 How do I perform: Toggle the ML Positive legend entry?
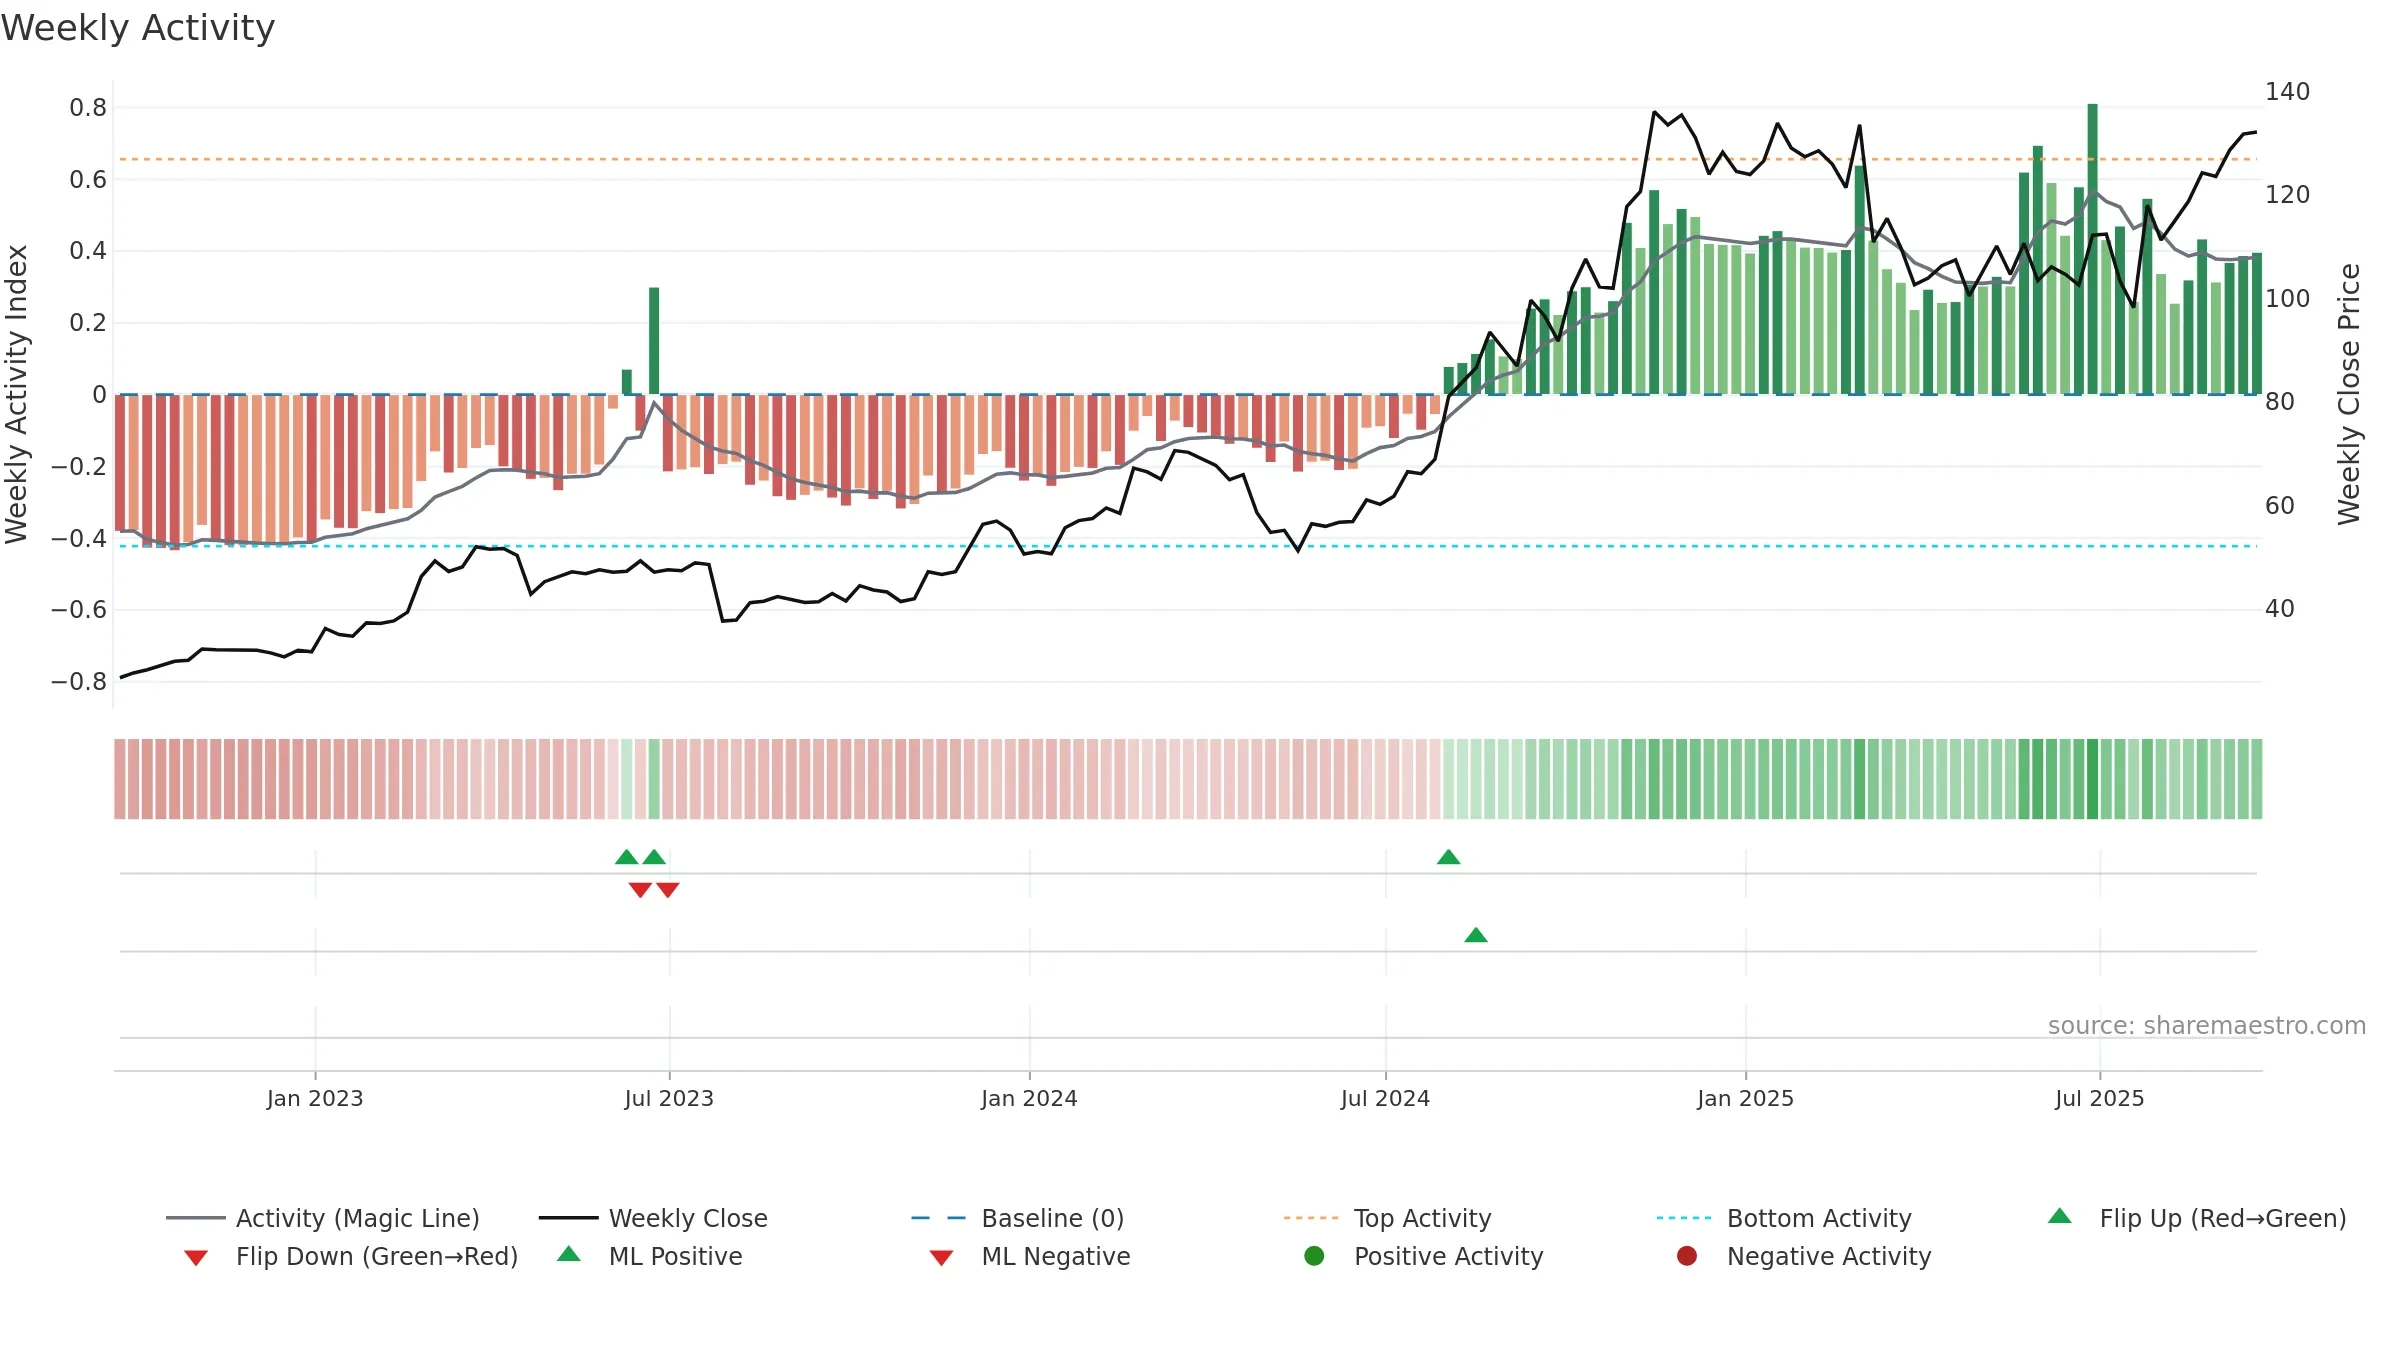coord(650,1256)
